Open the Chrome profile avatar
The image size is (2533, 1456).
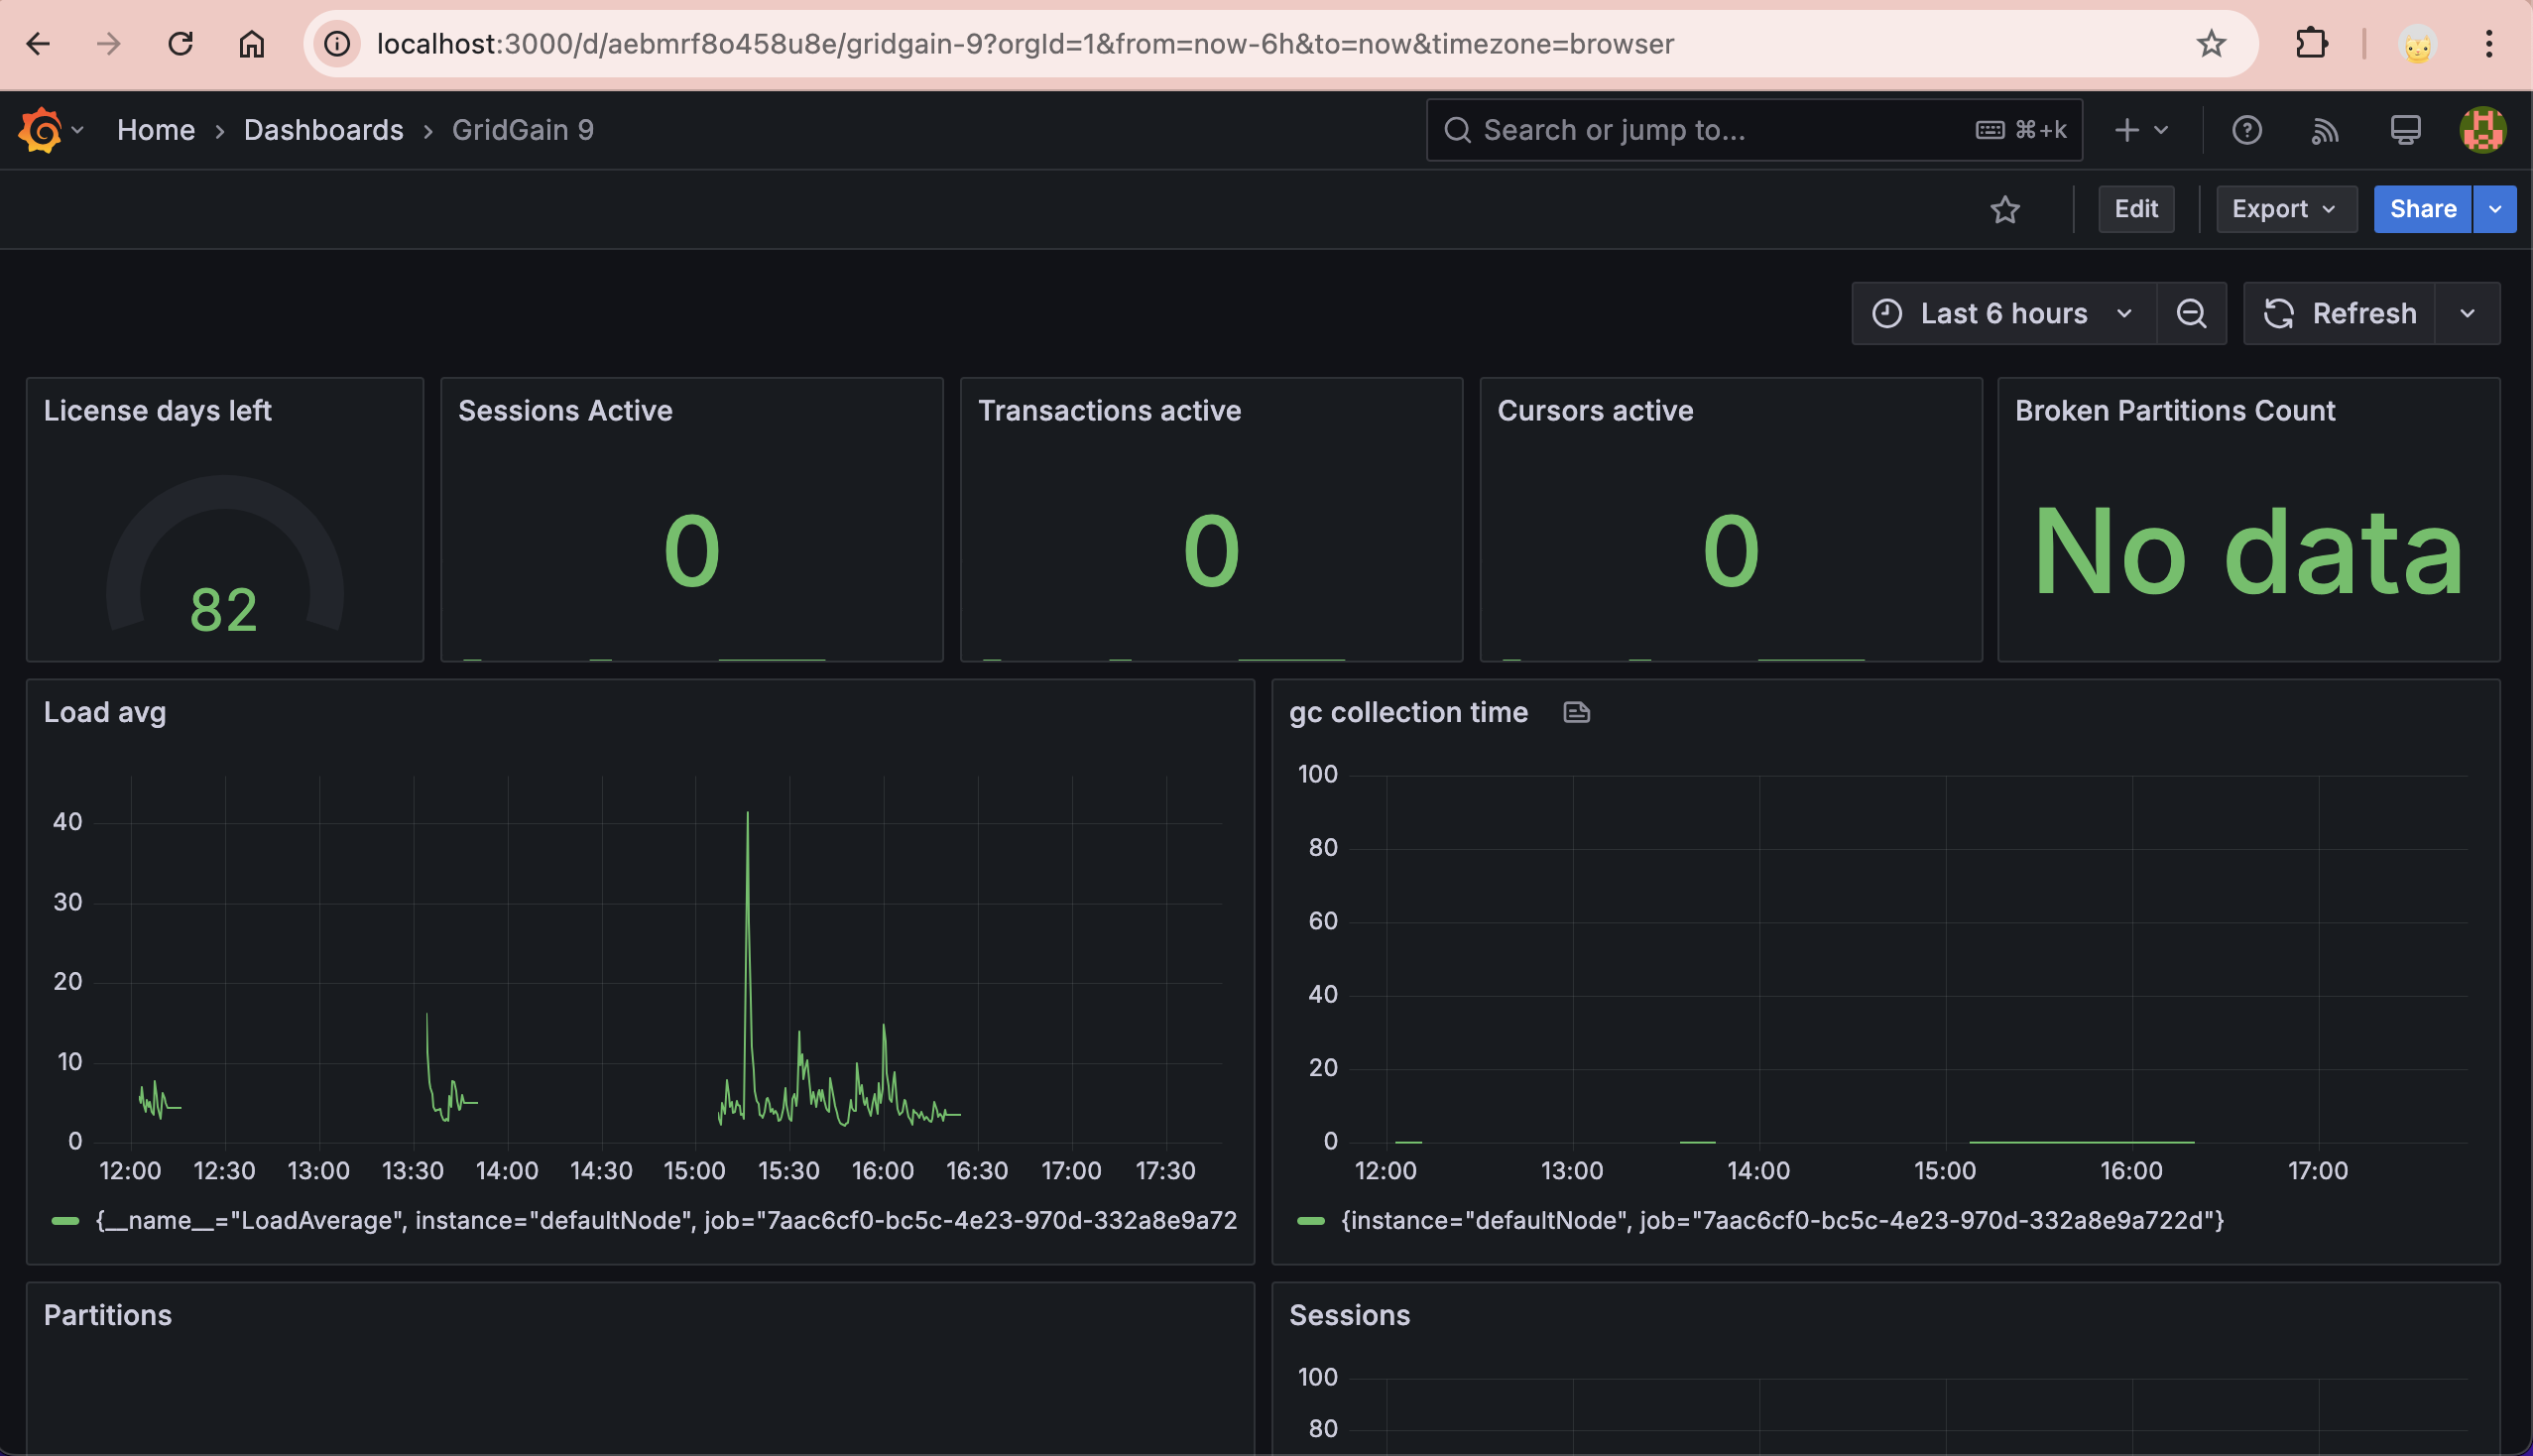[x=2417, y=44]
